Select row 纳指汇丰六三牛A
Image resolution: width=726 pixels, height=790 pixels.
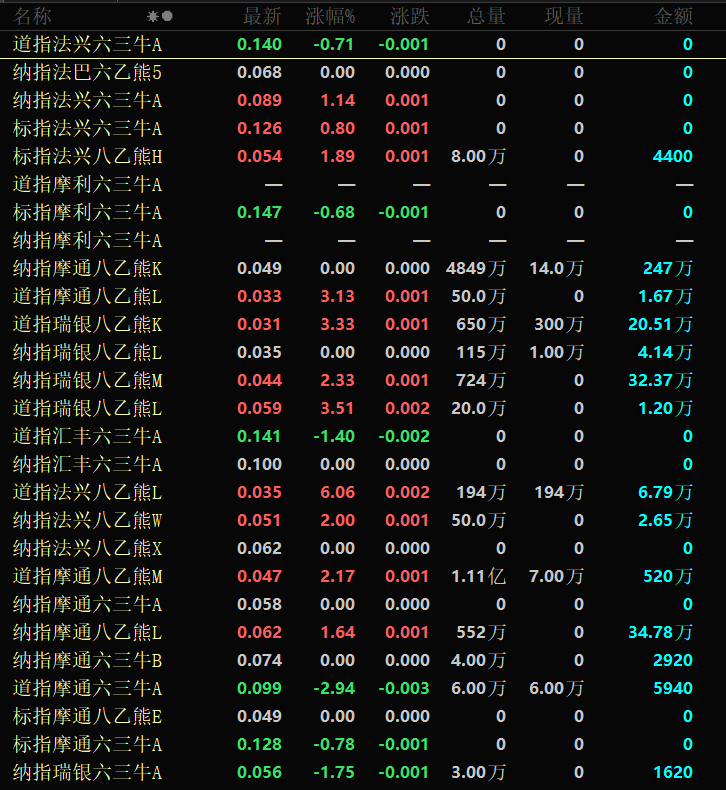(363, 464)
